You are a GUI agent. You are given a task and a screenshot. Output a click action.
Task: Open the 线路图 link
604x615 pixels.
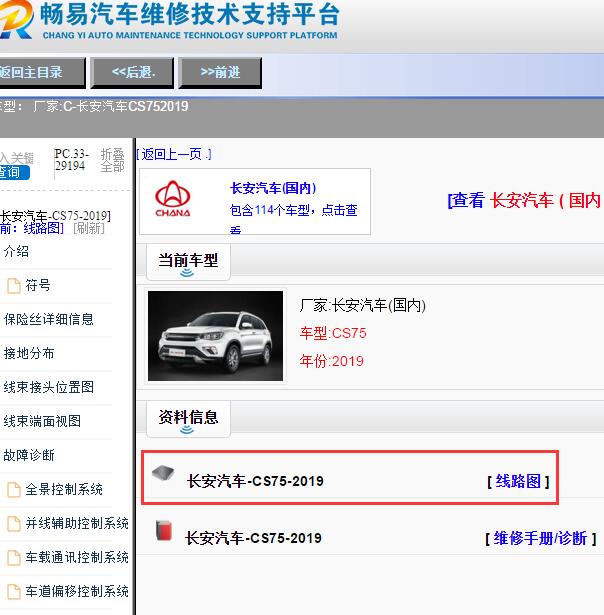pyautogui.click(x=518, y=481)
